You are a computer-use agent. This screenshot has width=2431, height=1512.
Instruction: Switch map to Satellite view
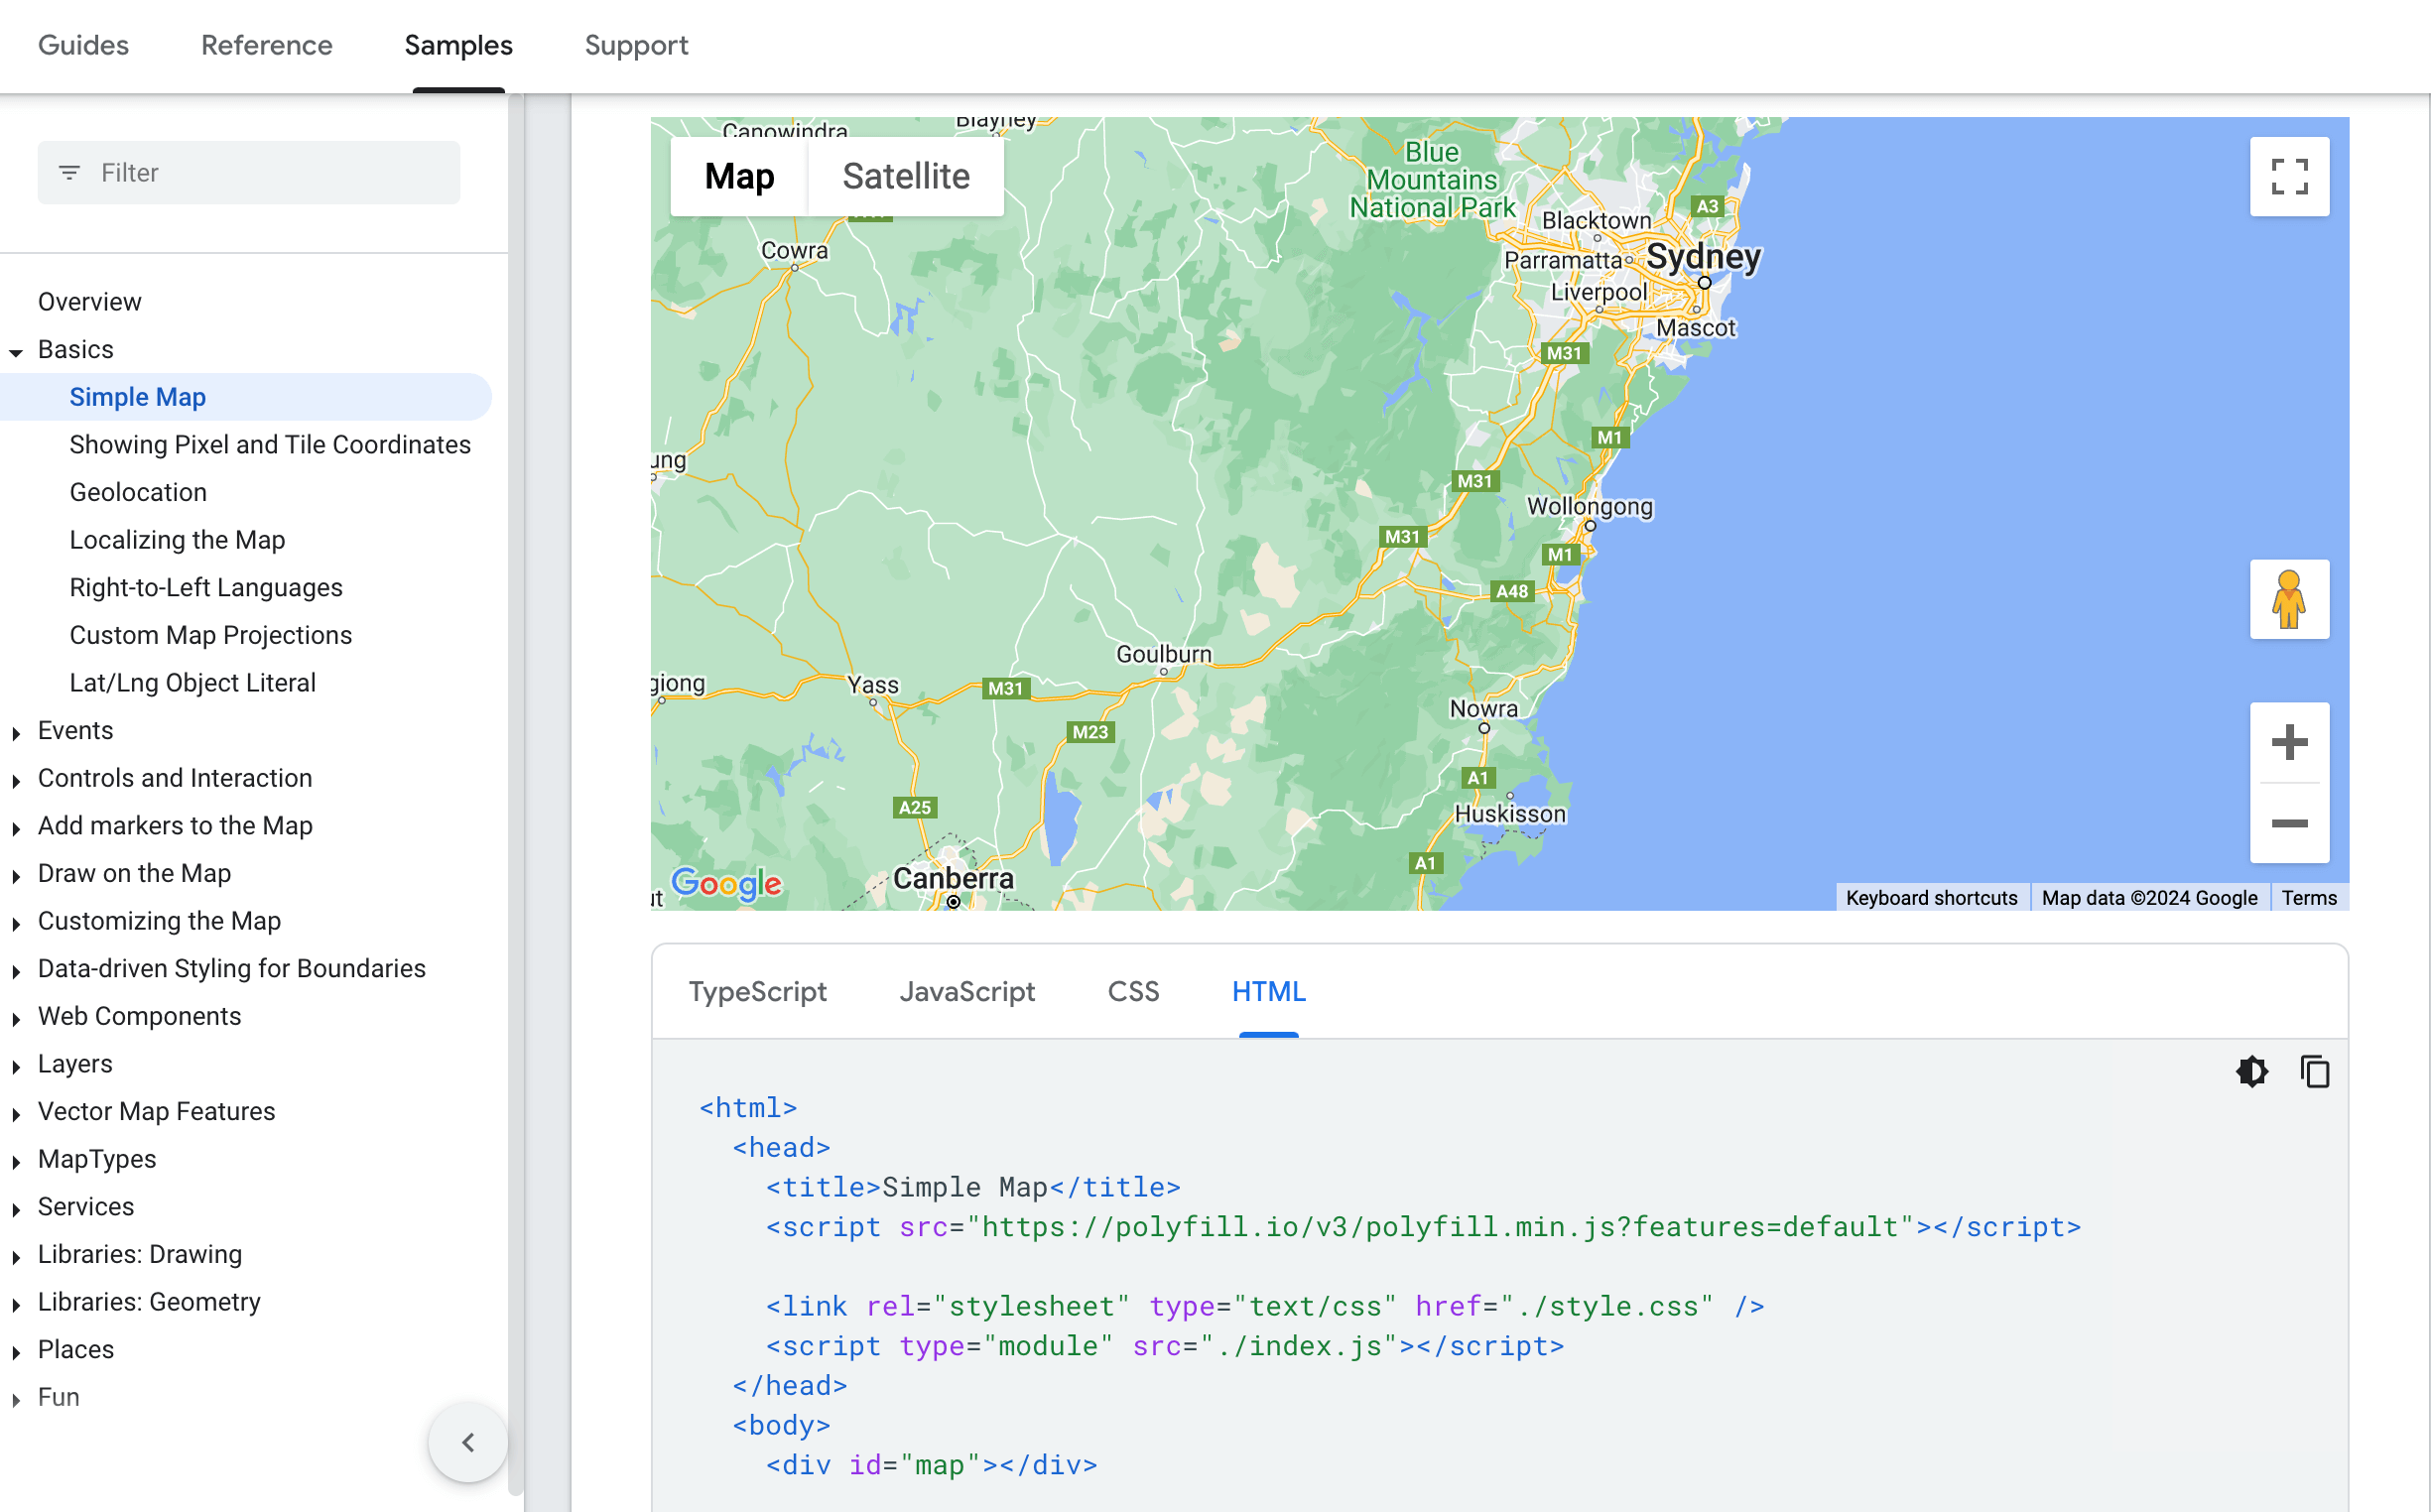pos(905,176)
